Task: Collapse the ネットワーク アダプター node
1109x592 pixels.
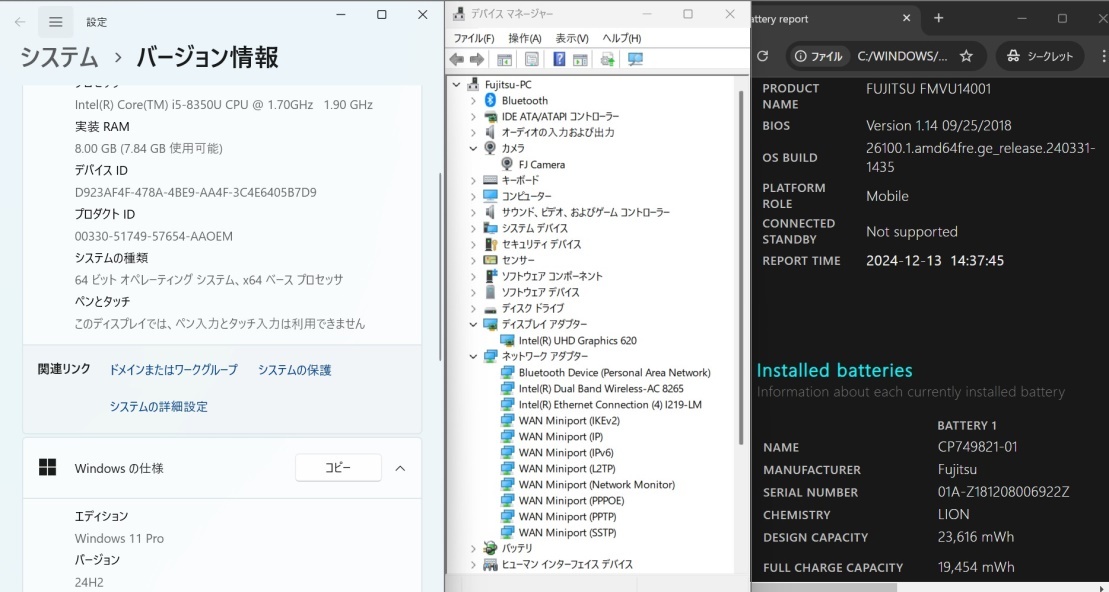Action: pos(473,356)
